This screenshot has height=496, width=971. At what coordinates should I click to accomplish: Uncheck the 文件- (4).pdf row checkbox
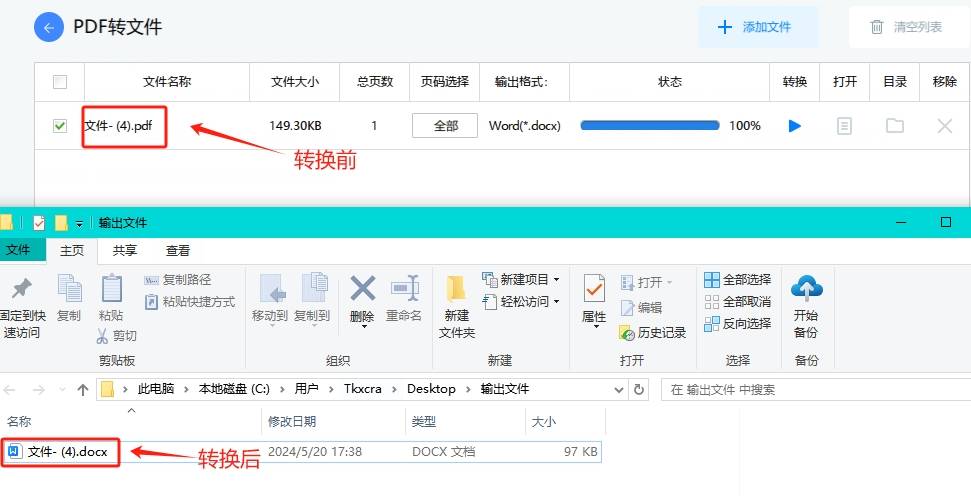[x=60, y=126]
